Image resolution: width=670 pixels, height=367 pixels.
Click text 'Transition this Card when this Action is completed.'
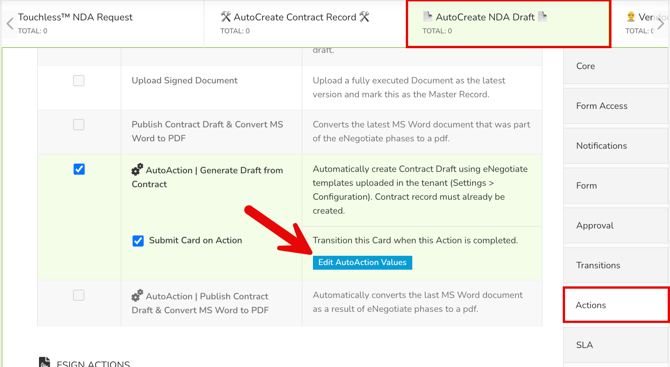[x=415, y=240]
